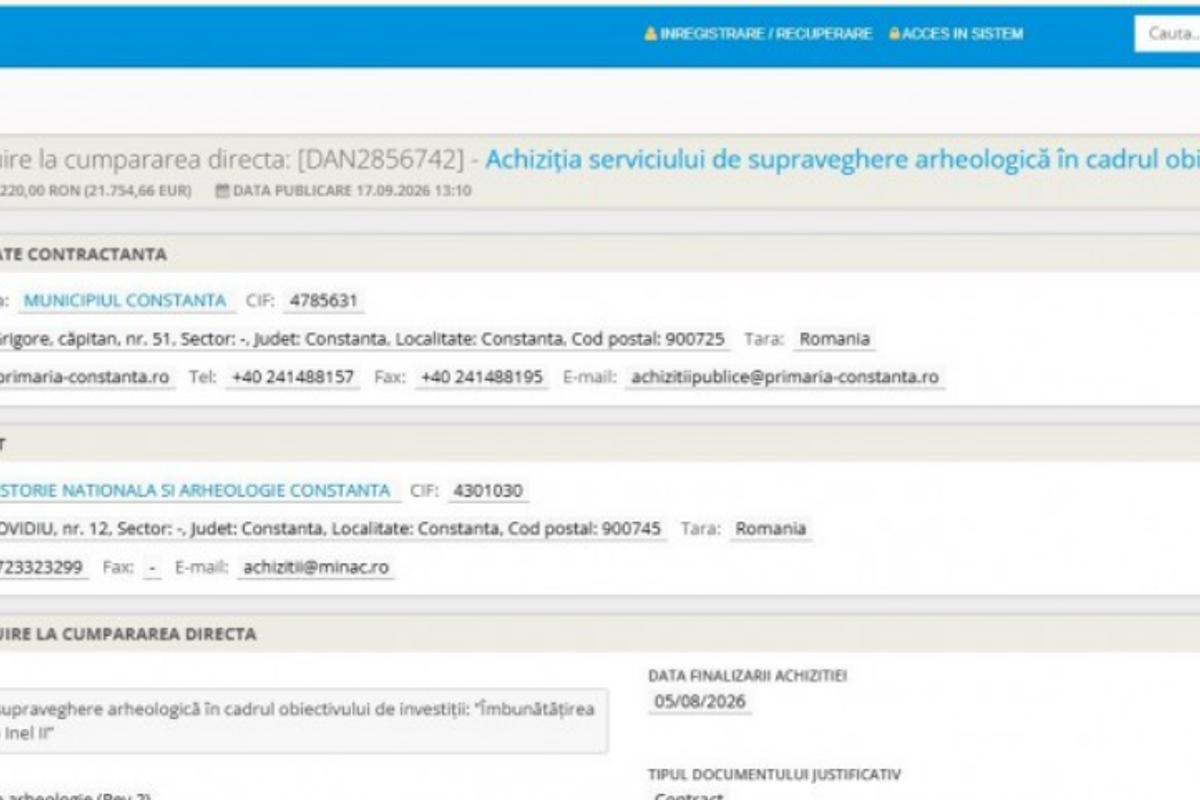Click the user icon beside INREGISTRARE / RECUPERARE

[x=650, y=34]
